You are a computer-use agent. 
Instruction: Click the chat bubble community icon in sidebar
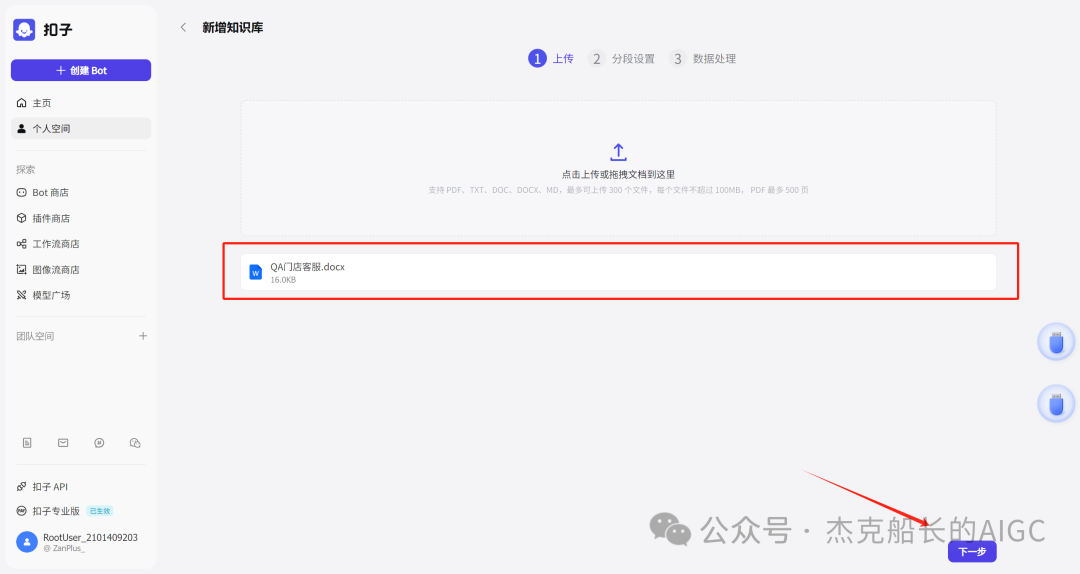(x=99, y=443)
